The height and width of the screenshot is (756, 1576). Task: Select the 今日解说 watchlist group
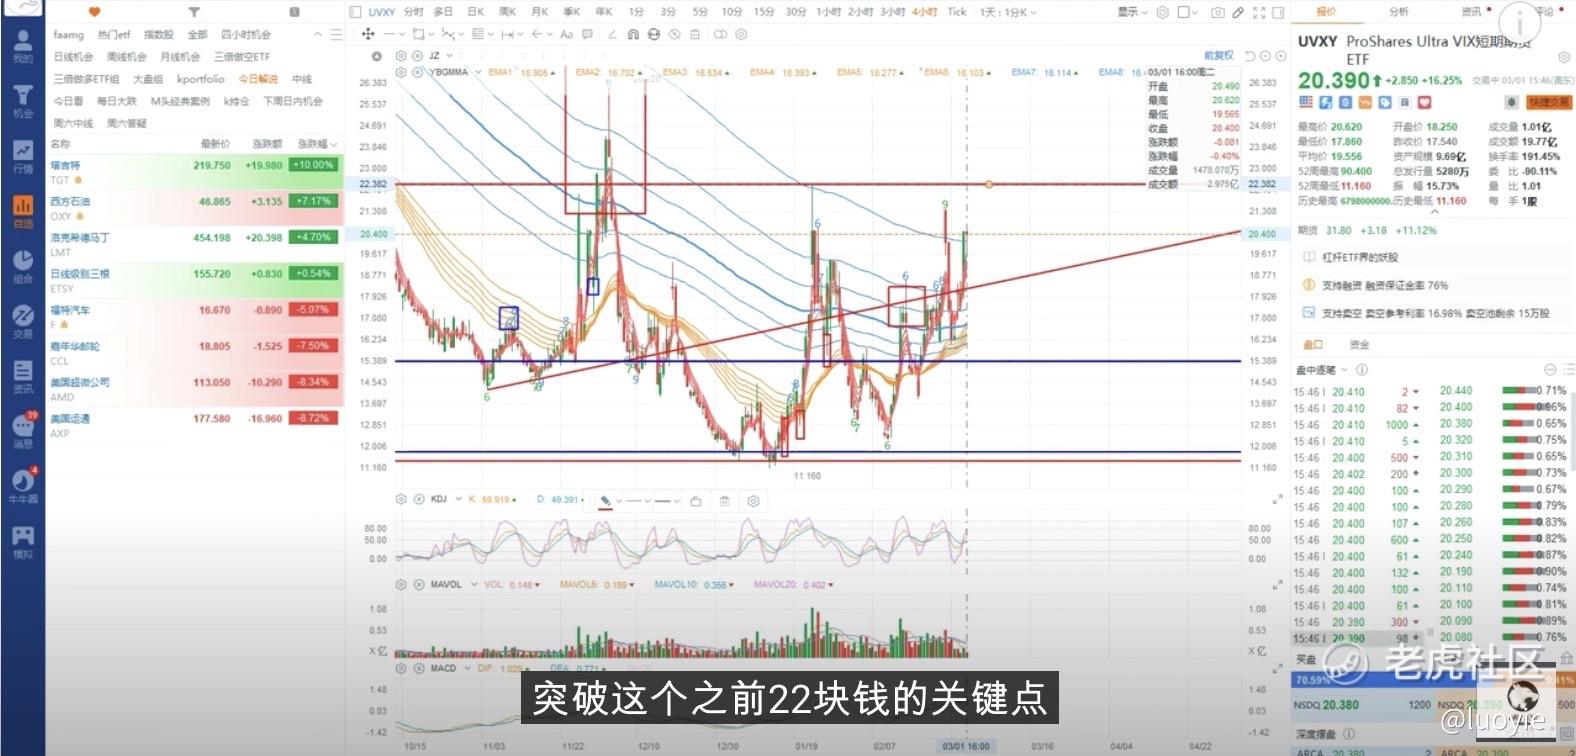click(258, 78)
